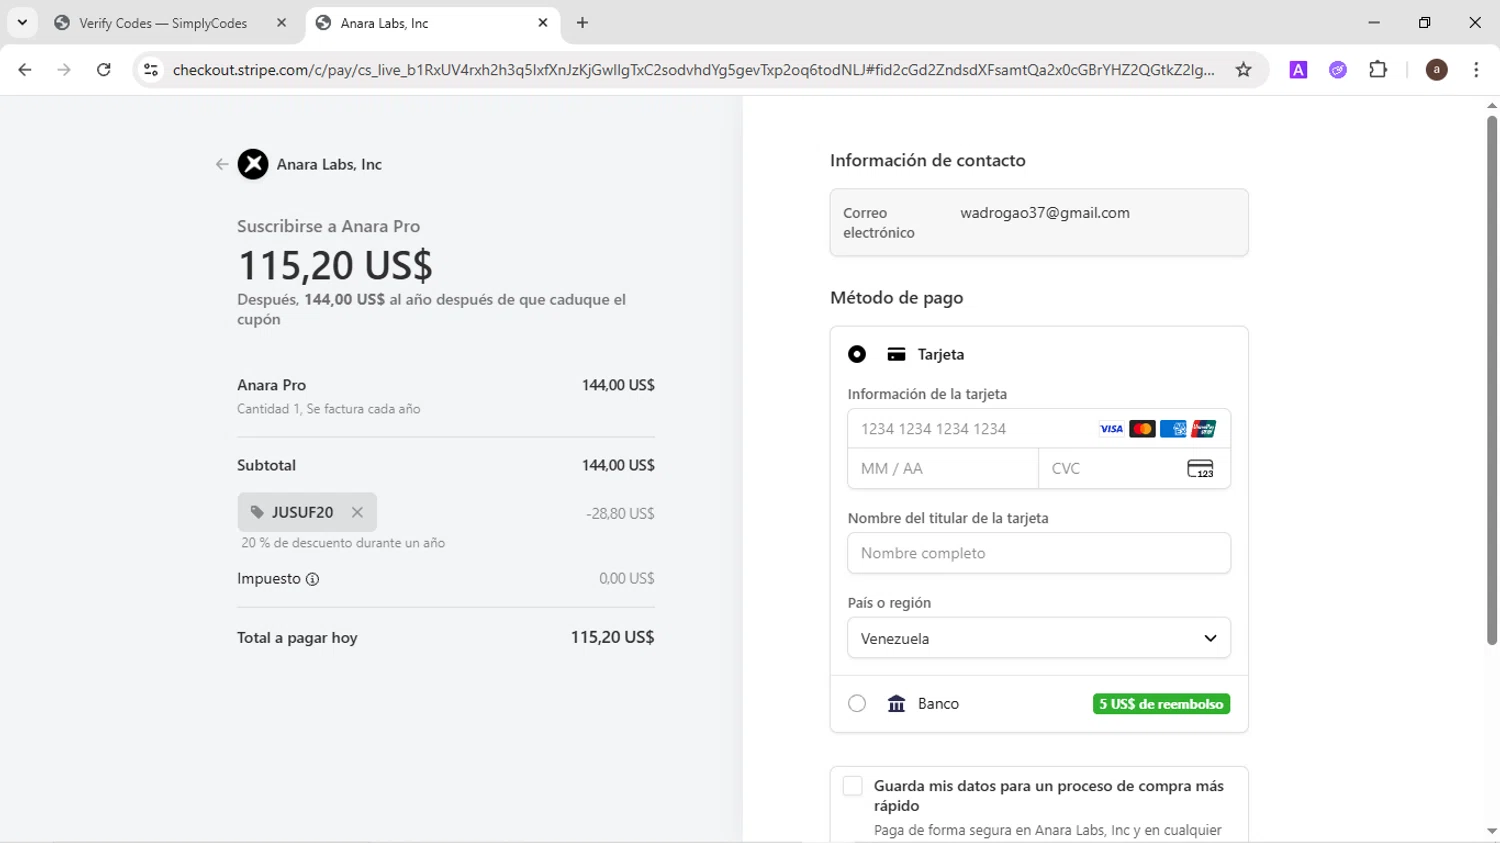View site information icon in address bar
1500x843 pixels.
coord(151,69)
